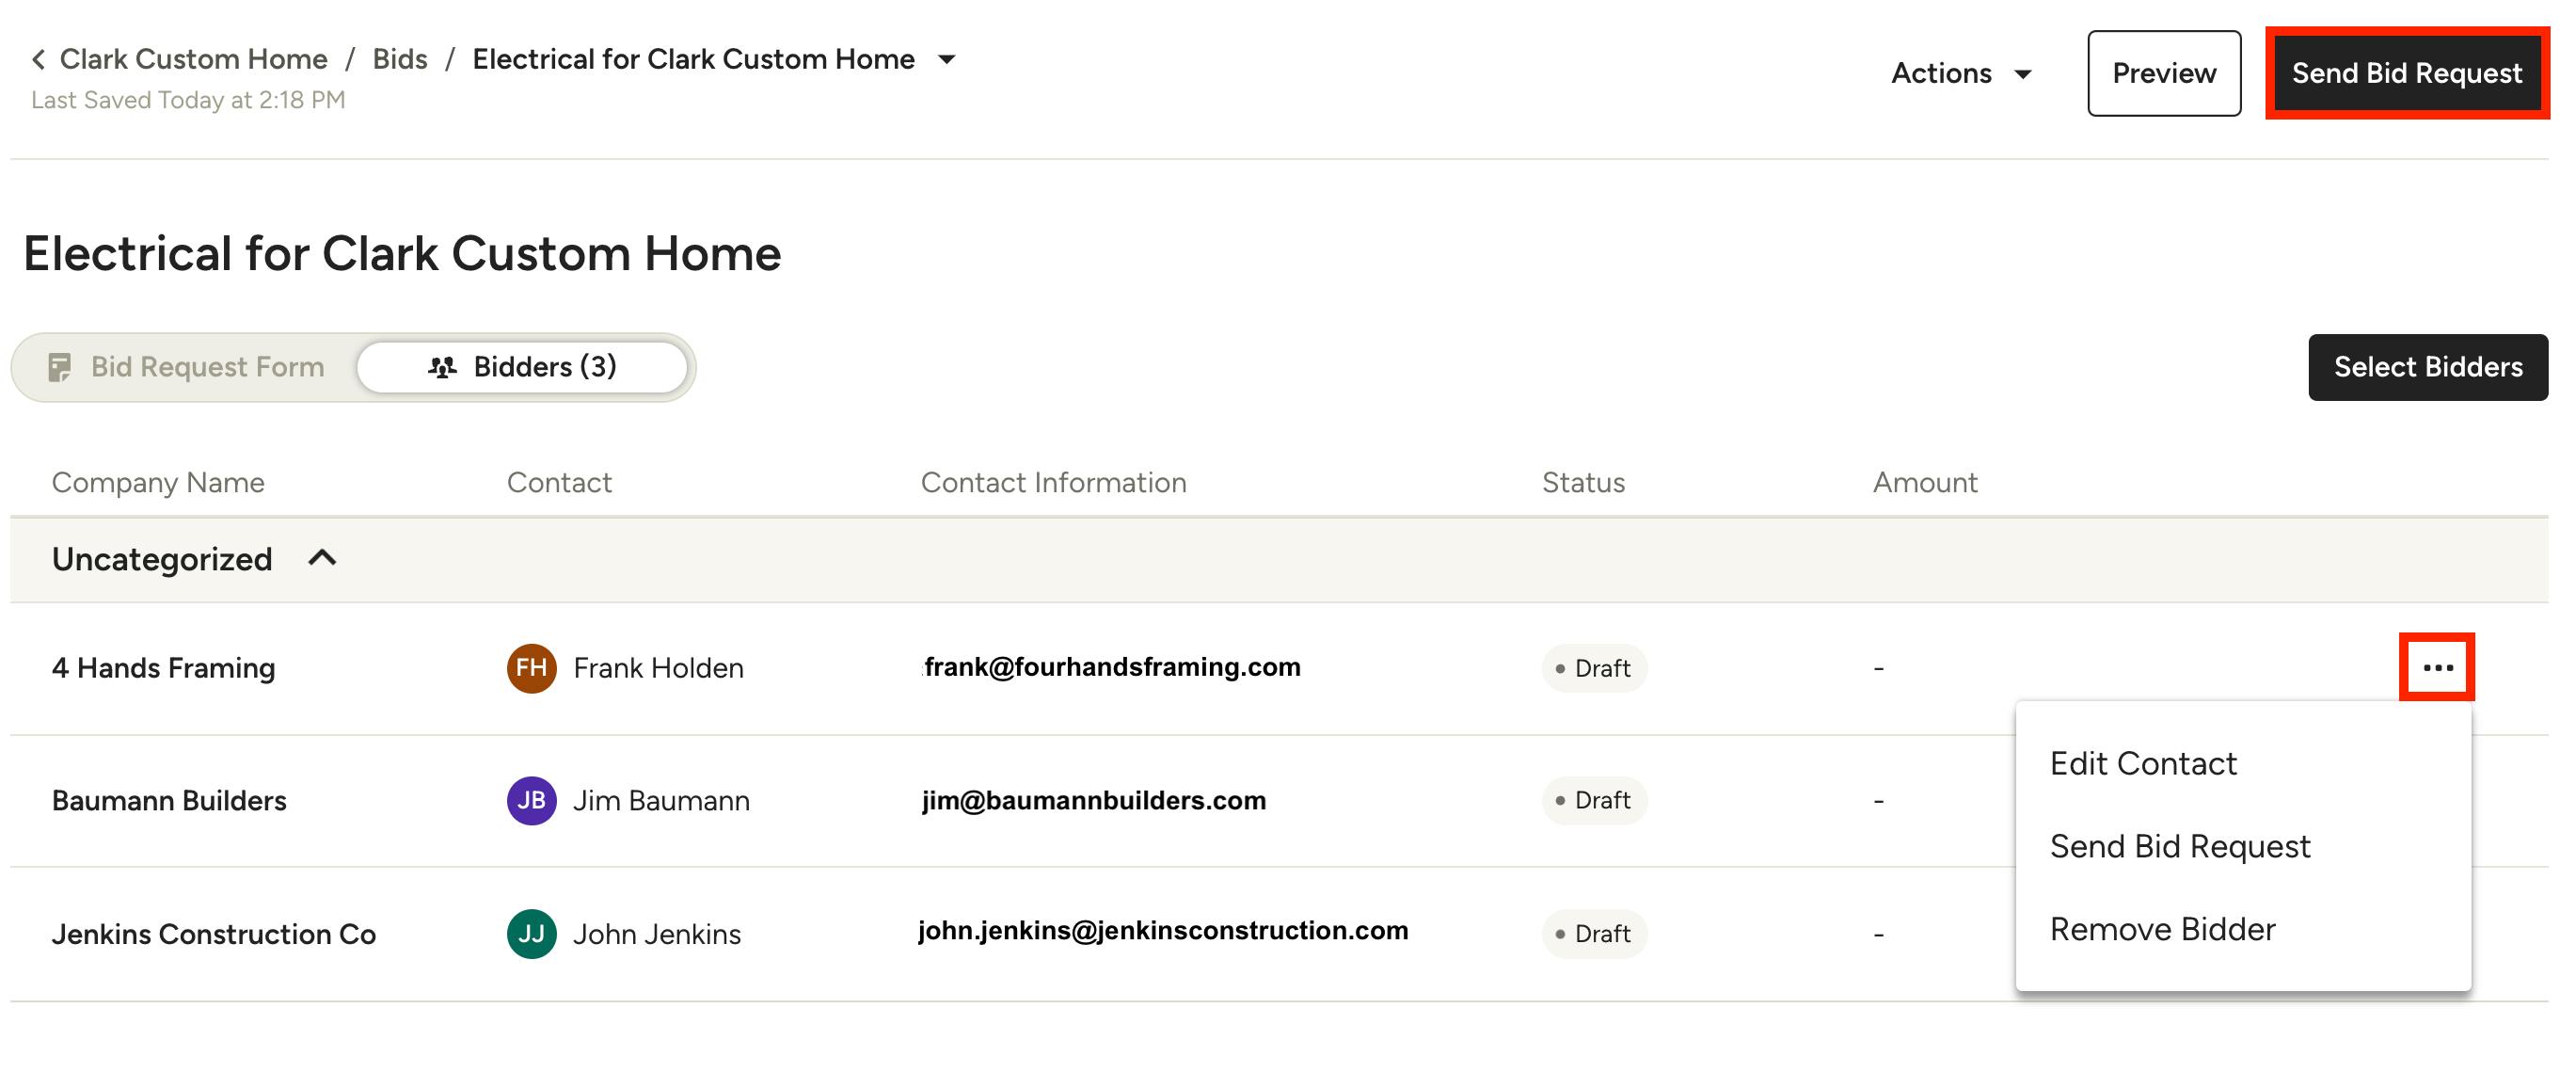Collapse the Uncategorized group chevron

(x=322, y=558)
